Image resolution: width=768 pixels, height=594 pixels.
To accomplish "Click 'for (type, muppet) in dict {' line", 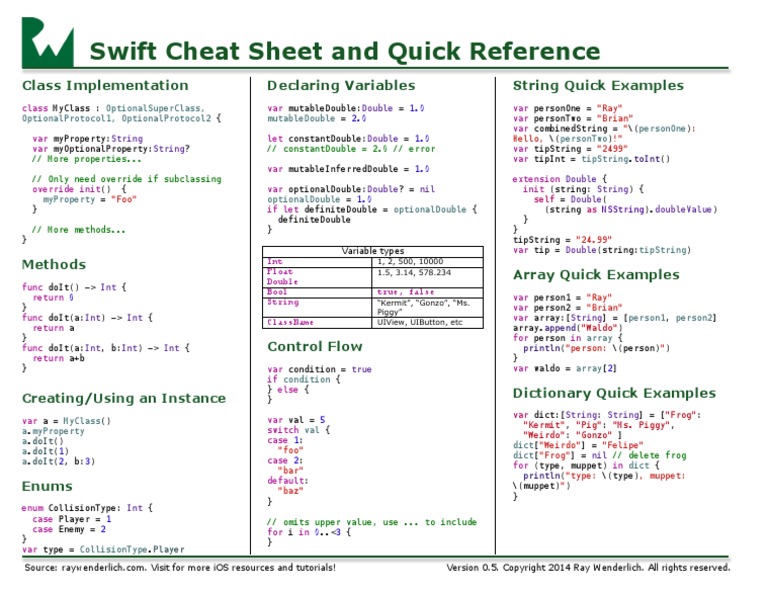I will coord(586,466).
